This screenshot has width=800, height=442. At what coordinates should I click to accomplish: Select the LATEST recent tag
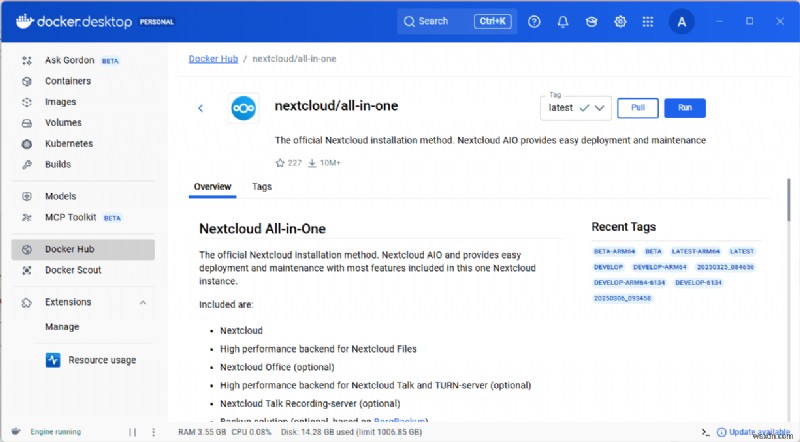click(741, 251)
